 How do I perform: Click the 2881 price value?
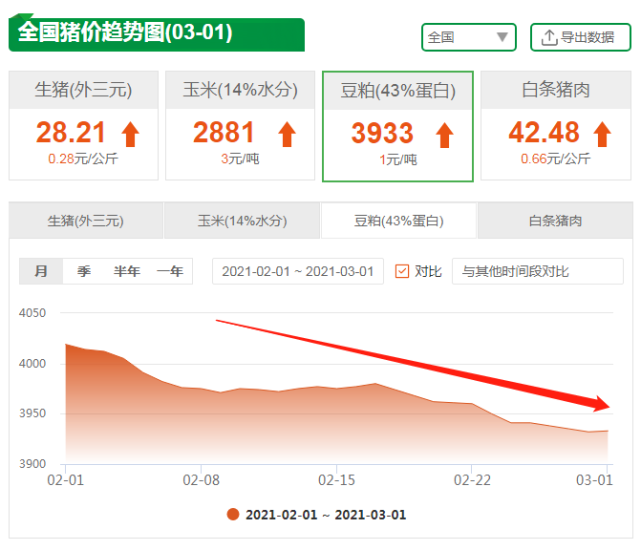click(x=224, y=132)
